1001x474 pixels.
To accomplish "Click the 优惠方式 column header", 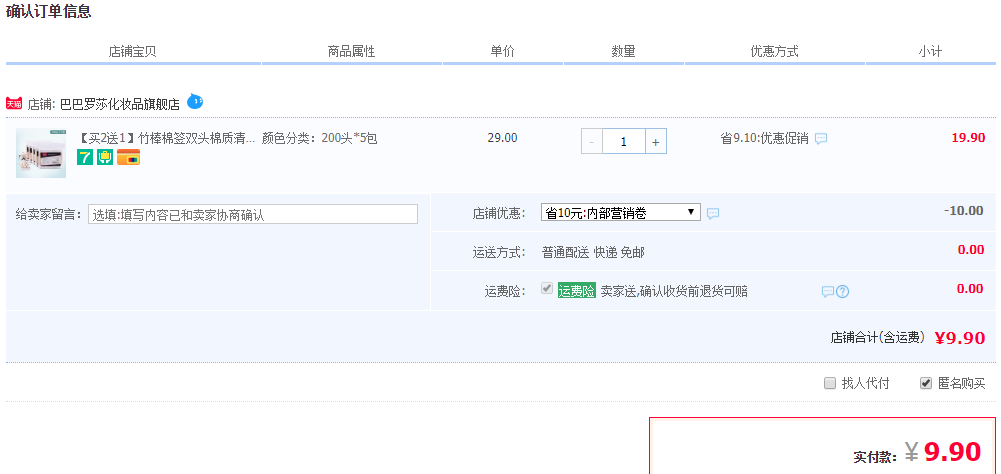I will pos(774,52).
